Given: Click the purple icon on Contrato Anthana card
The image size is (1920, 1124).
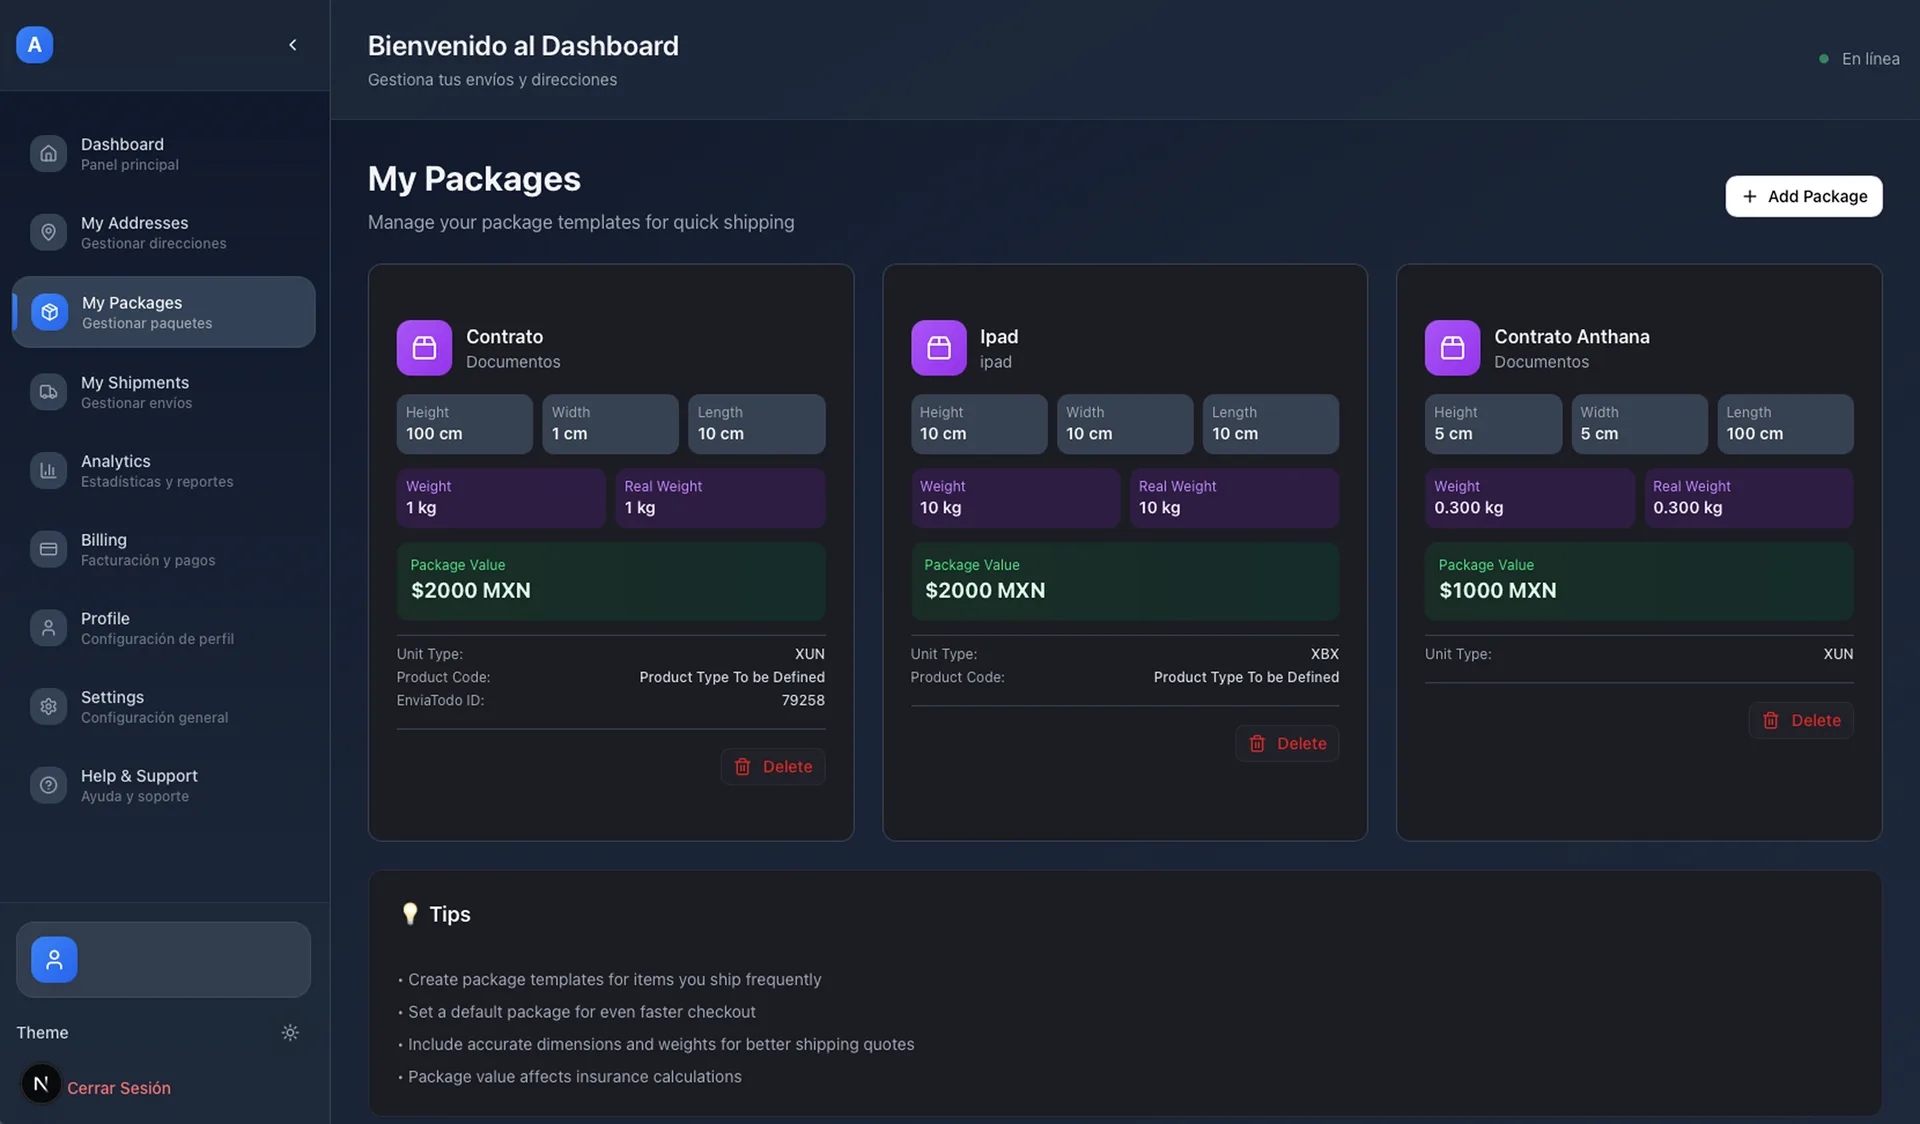Looking at the screenshot, I should coord(1452,348).
